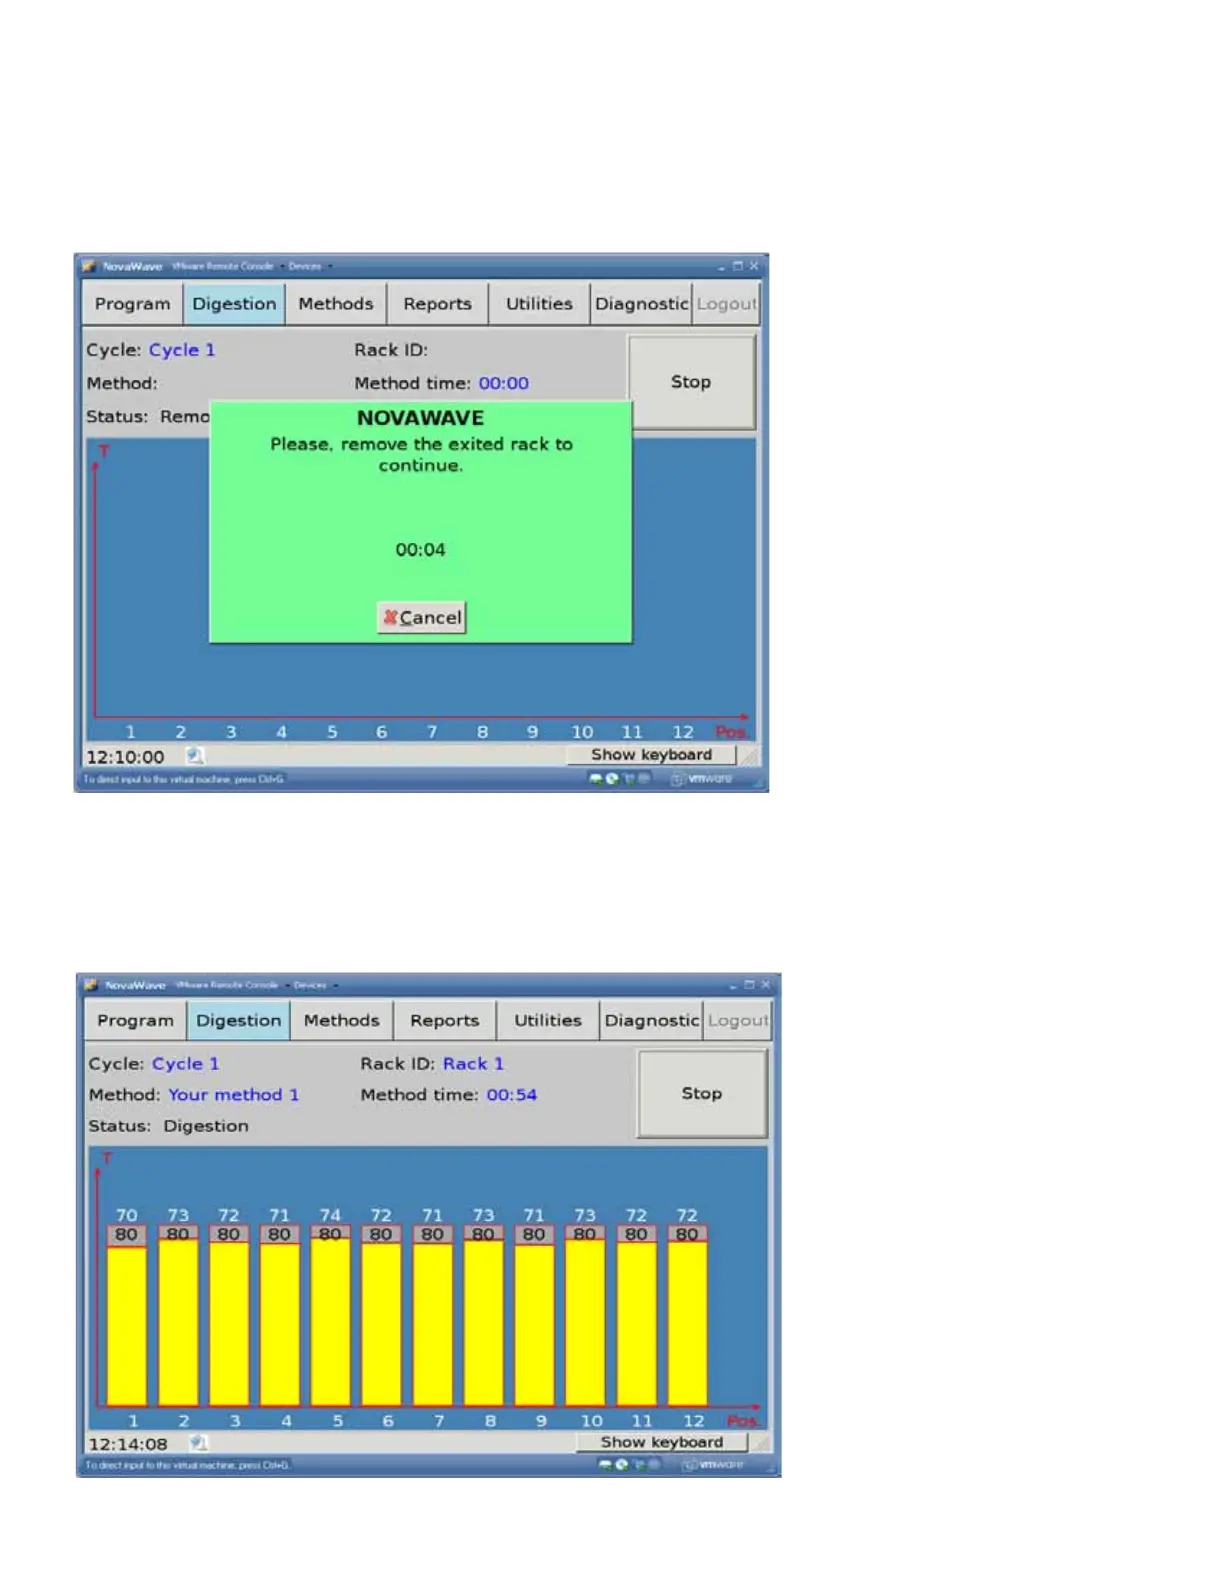The width and height of the screenshot is (1224, 1584).
Task: Click the method name Your method 1
Action: tap(233, 1095)
